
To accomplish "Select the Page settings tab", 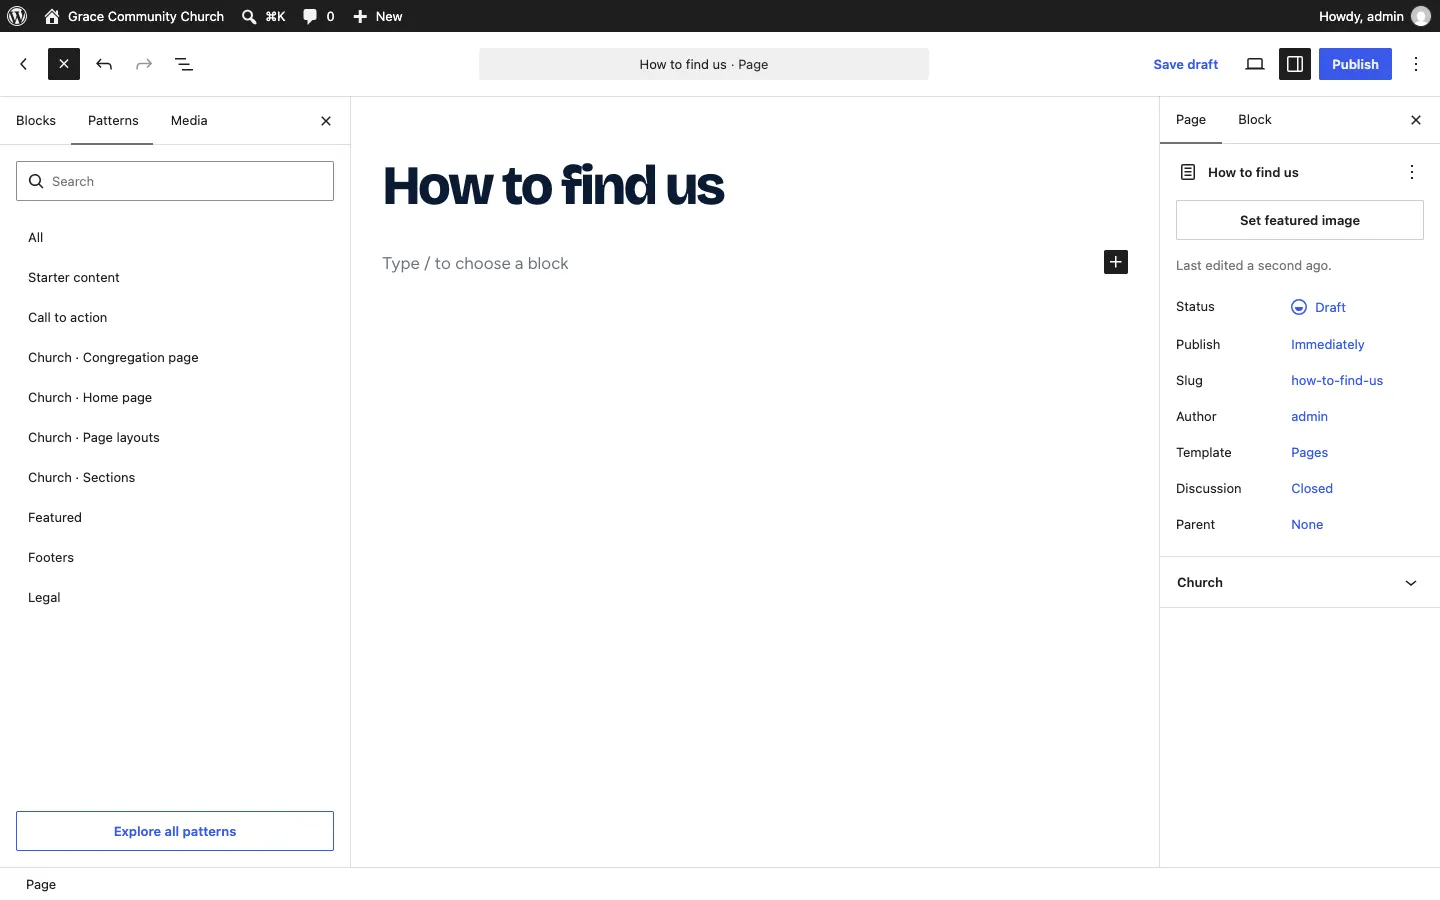I will pyautogui.click(x=1191, y=120).
